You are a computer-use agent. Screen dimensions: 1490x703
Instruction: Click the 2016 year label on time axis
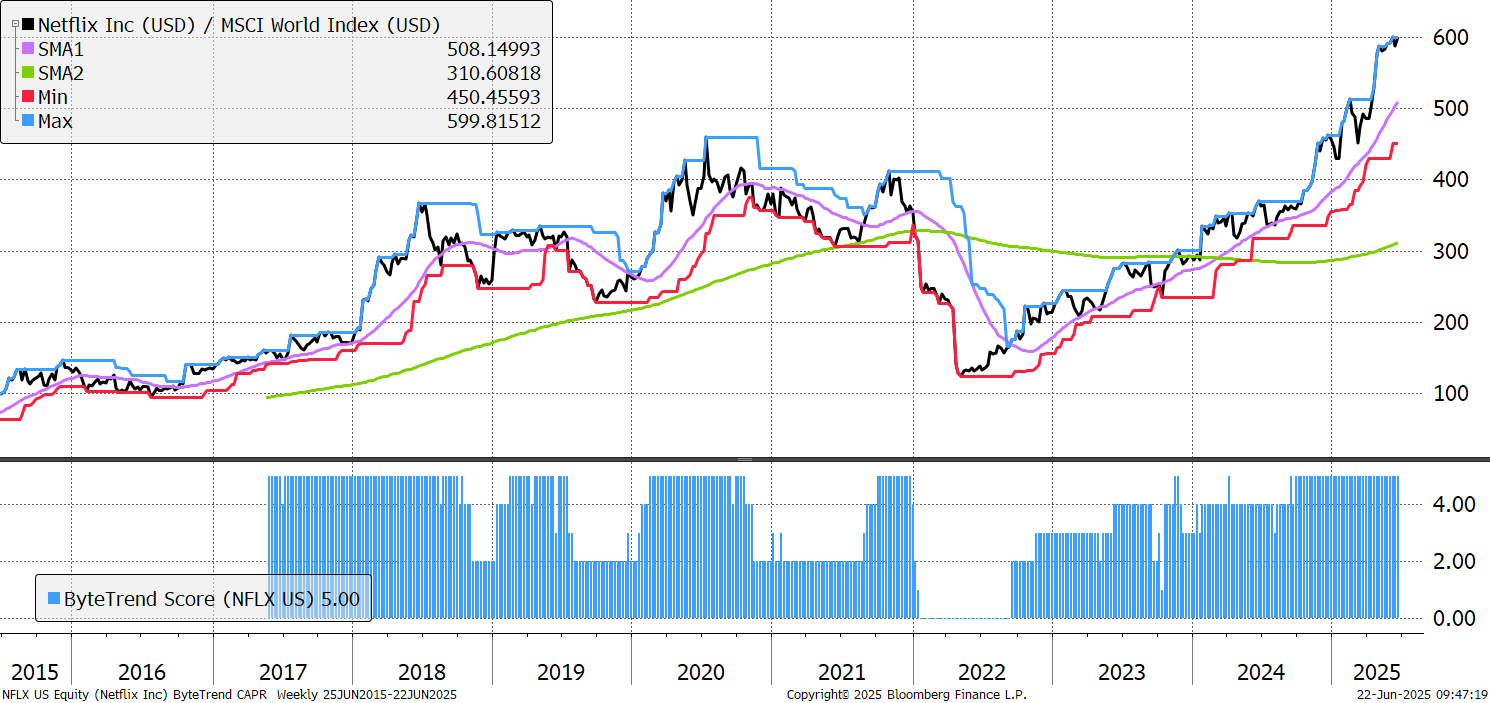(x=142, y=672)
